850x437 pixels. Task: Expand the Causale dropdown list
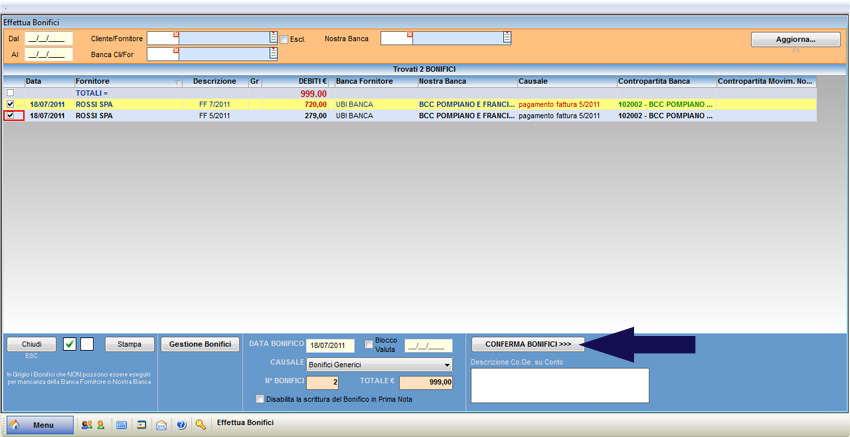pos(446,365)
